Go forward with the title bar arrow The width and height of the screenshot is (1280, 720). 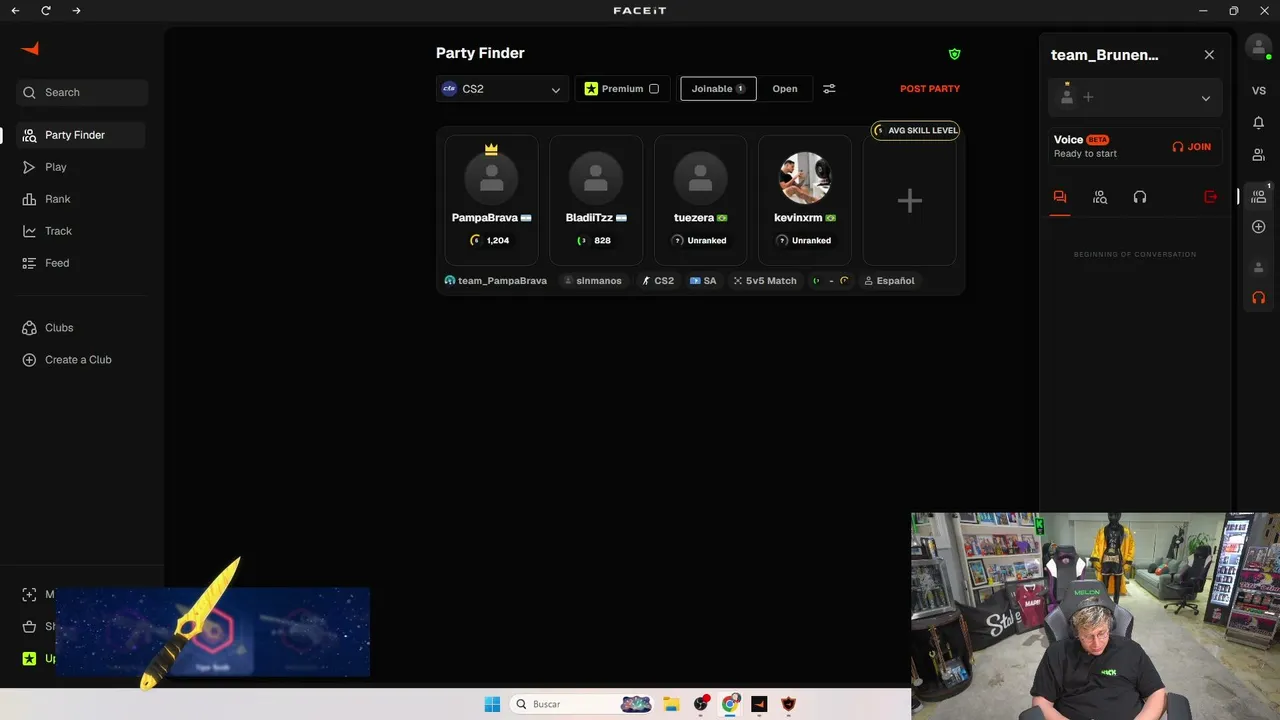(77, 11)
